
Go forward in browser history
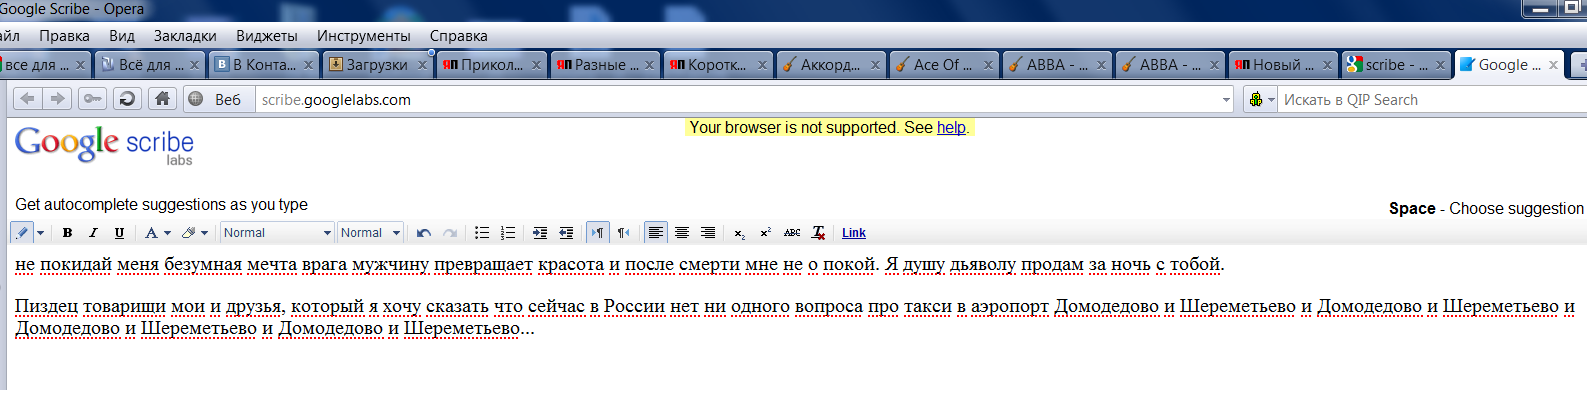pos(57,98)
